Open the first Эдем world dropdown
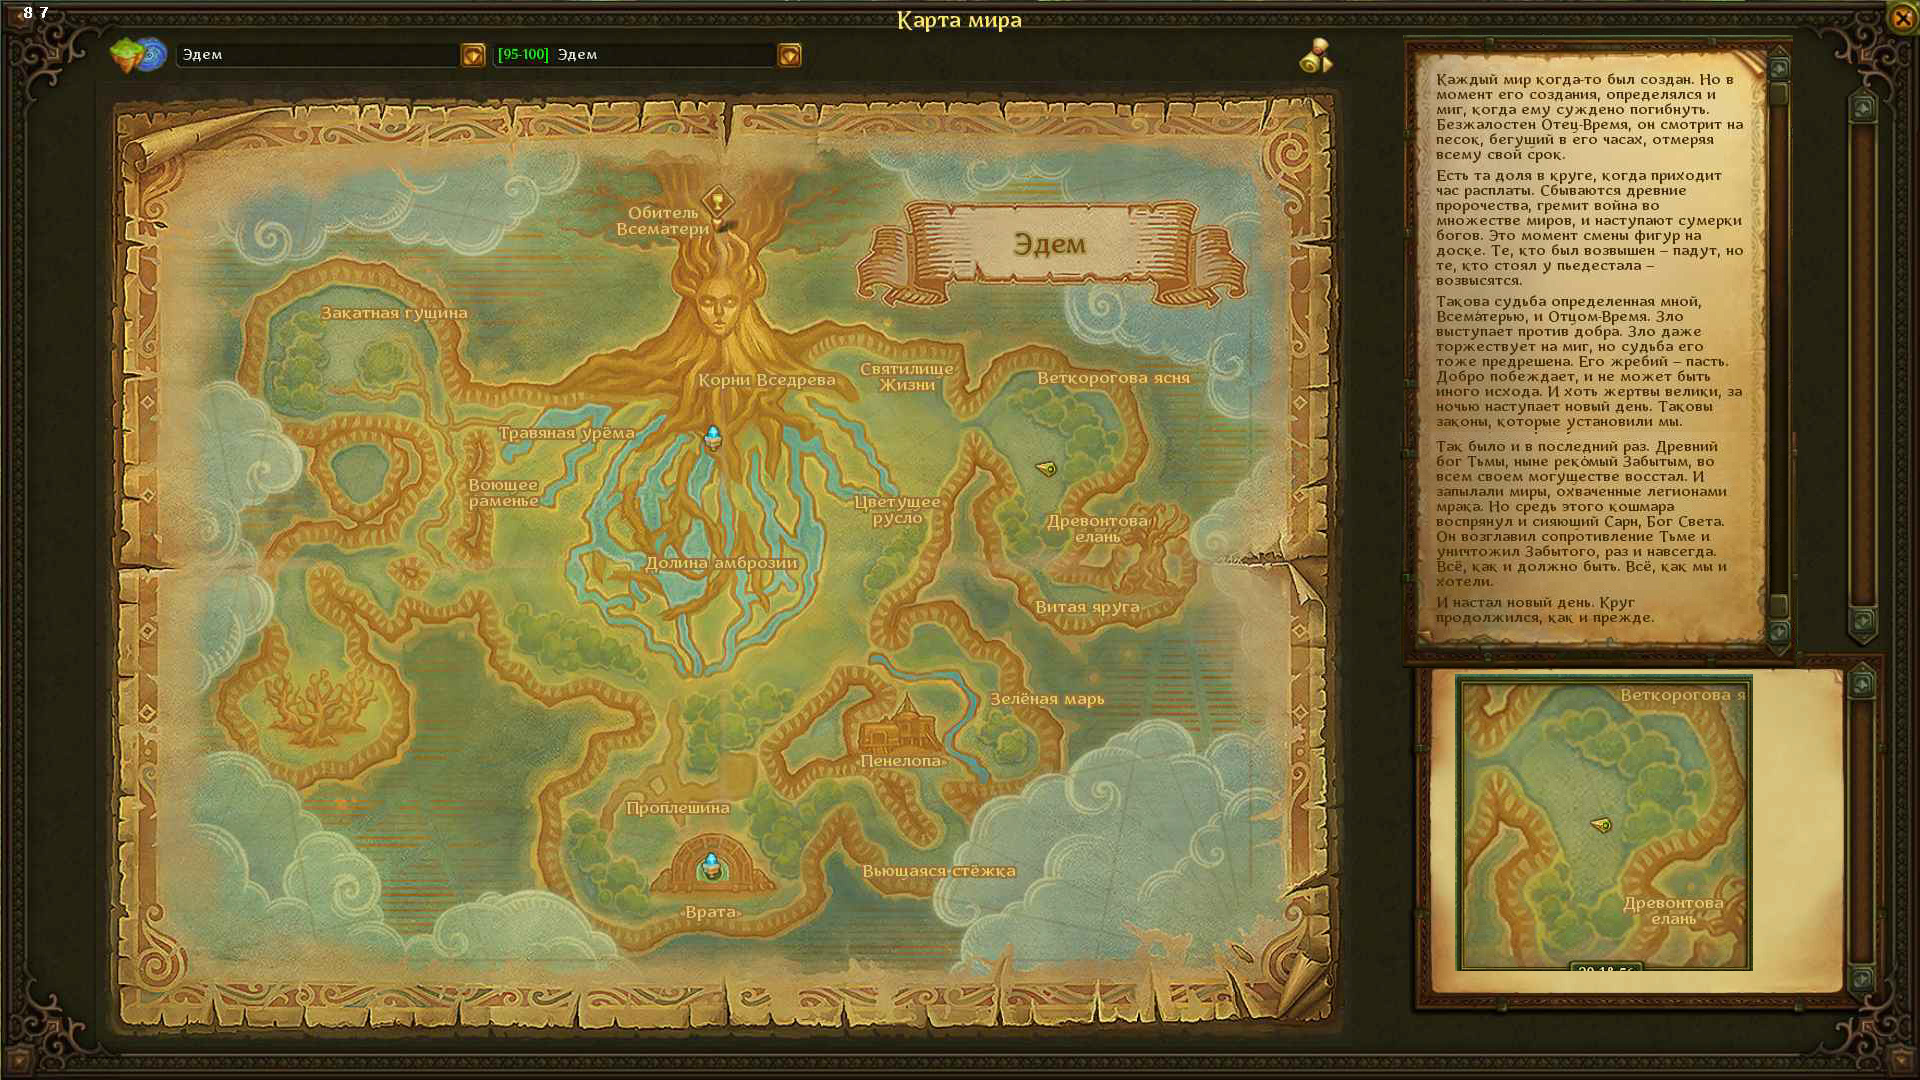 click(473, 55)
